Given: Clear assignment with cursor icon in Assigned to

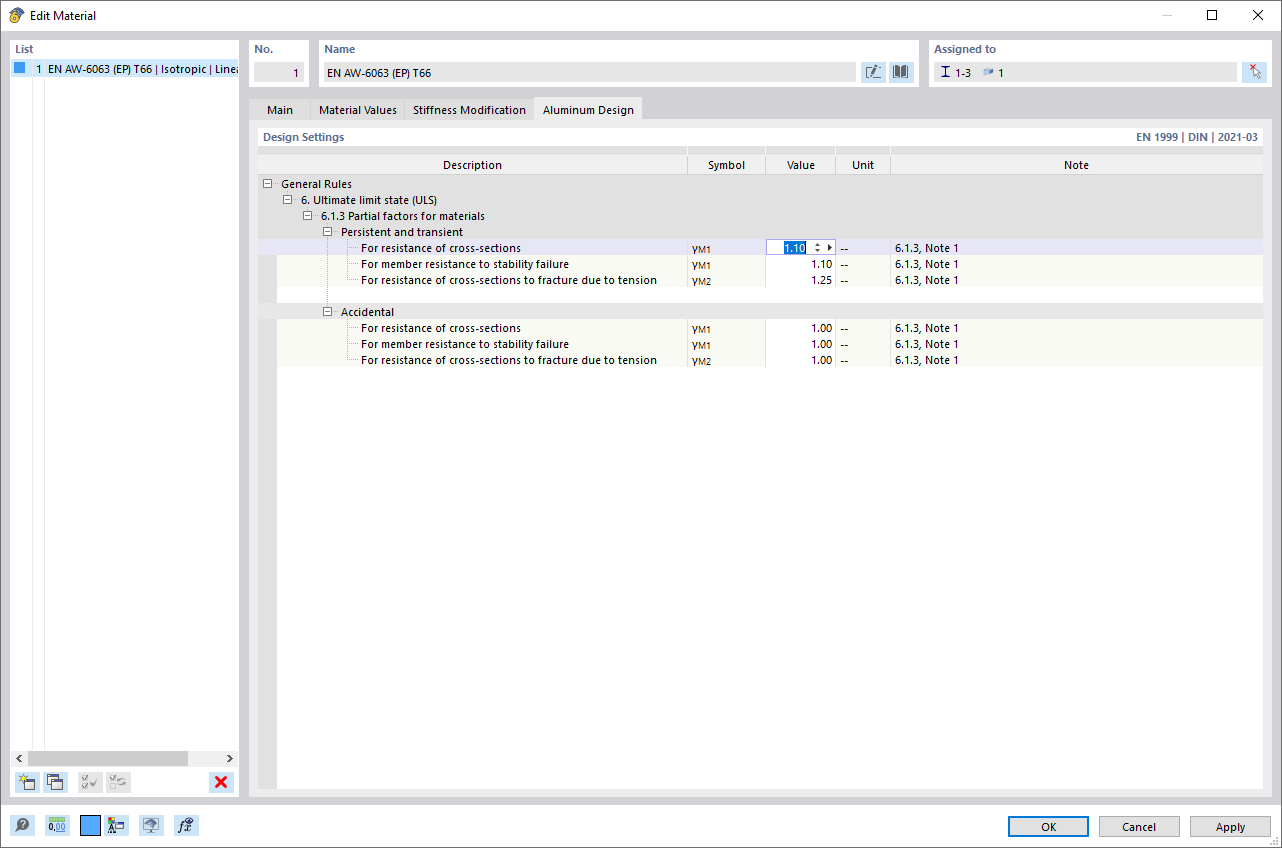Looking at the screenshot, I should pyautogui.click(x=1254, y=71).
